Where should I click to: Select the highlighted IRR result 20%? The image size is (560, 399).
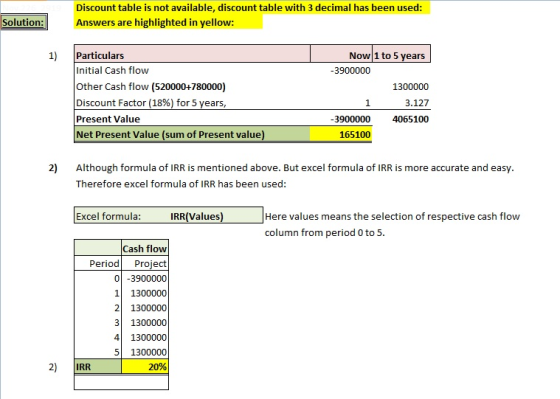click(145, 367)
